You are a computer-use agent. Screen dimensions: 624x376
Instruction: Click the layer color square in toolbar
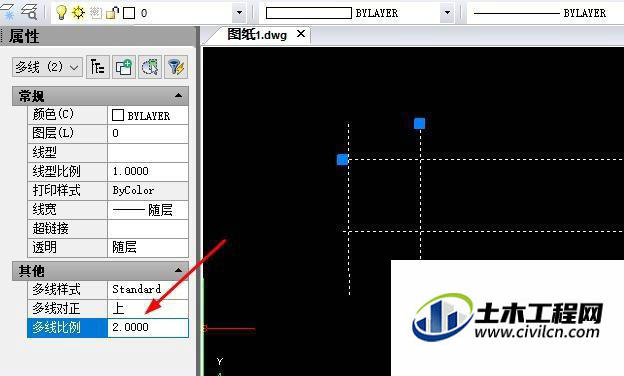129,13
